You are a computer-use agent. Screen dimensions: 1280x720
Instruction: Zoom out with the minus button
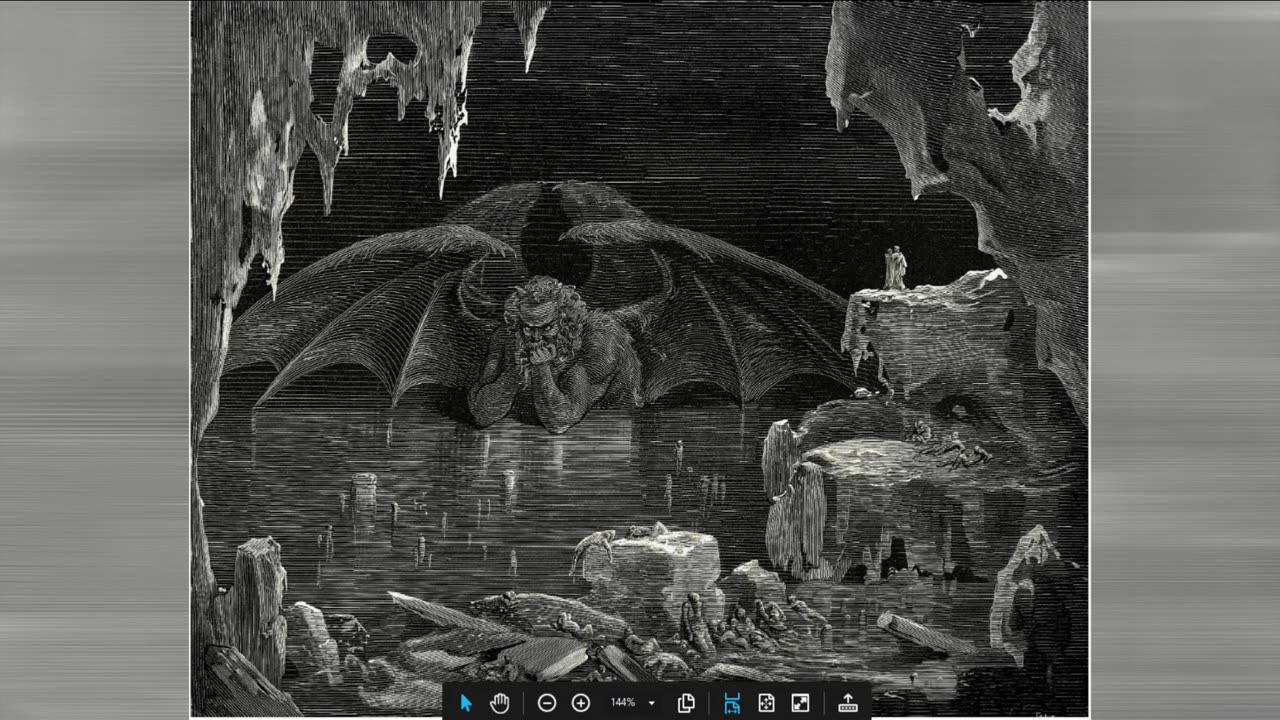click(546, 703)
